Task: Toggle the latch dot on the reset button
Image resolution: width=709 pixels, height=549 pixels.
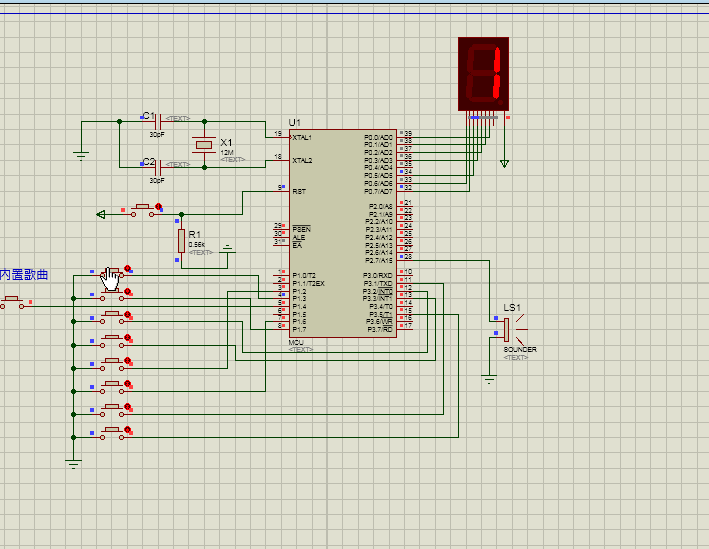Action: pos(158,206)
